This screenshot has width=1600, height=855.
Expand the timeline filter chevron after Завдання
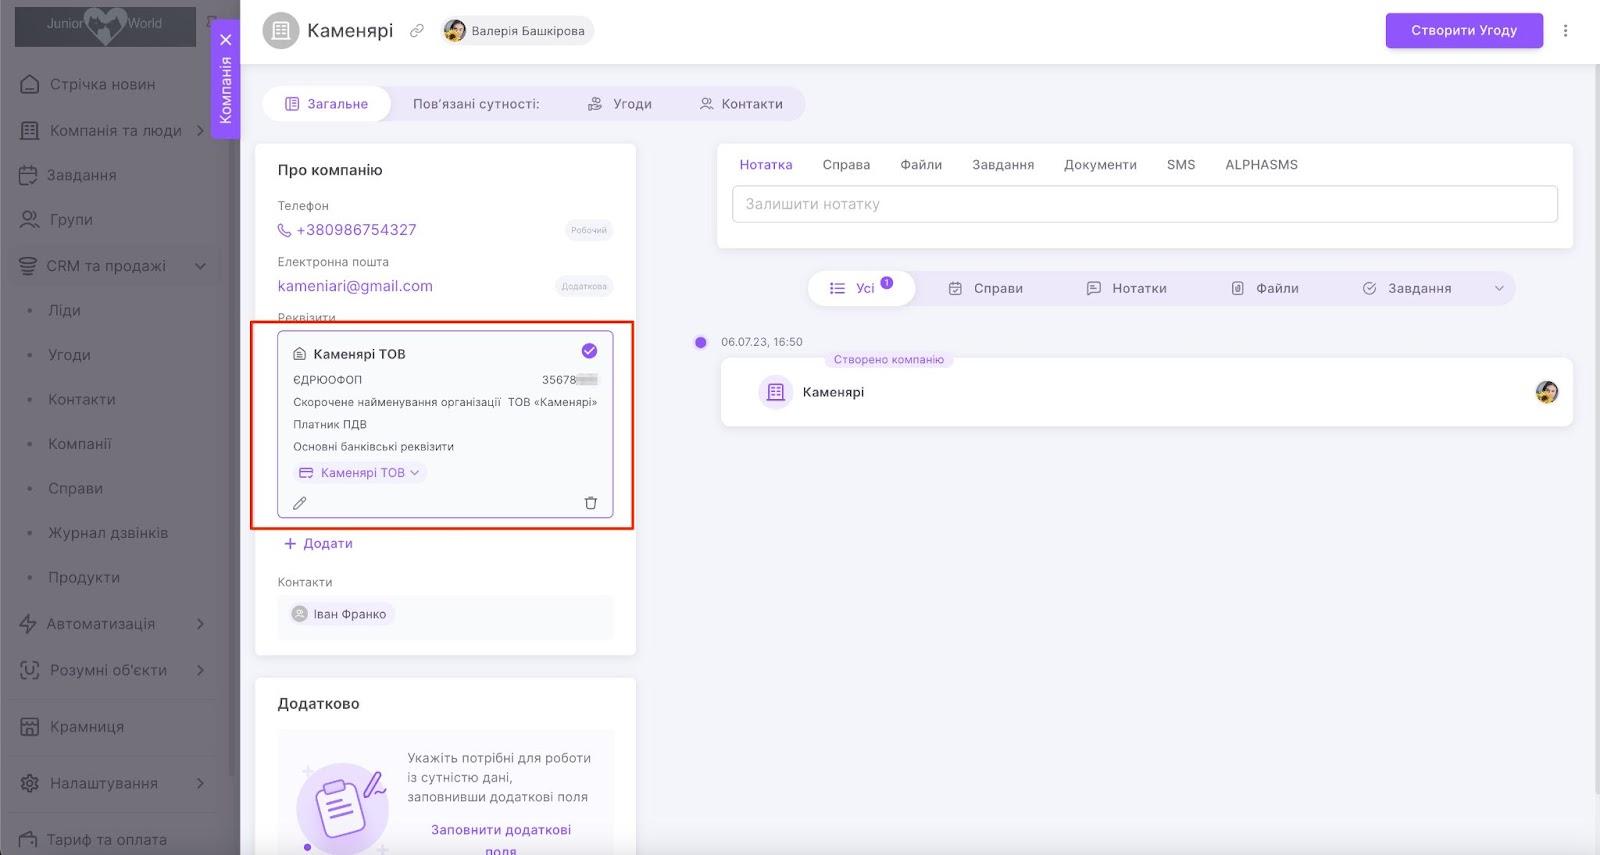pos(1498,288)
